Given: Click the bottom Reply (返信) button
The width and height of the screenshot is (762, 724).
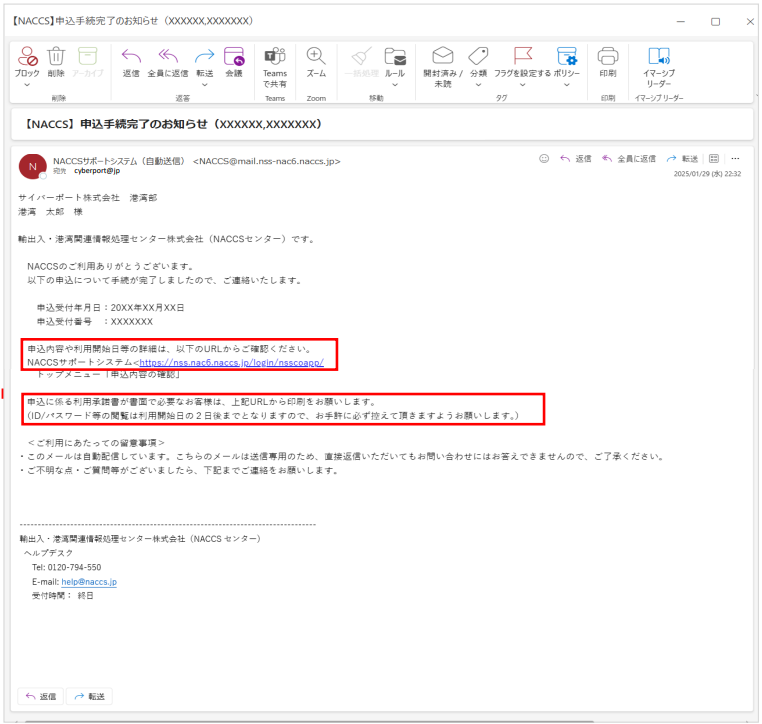Looking at the screenshot, I should [40, 696].
